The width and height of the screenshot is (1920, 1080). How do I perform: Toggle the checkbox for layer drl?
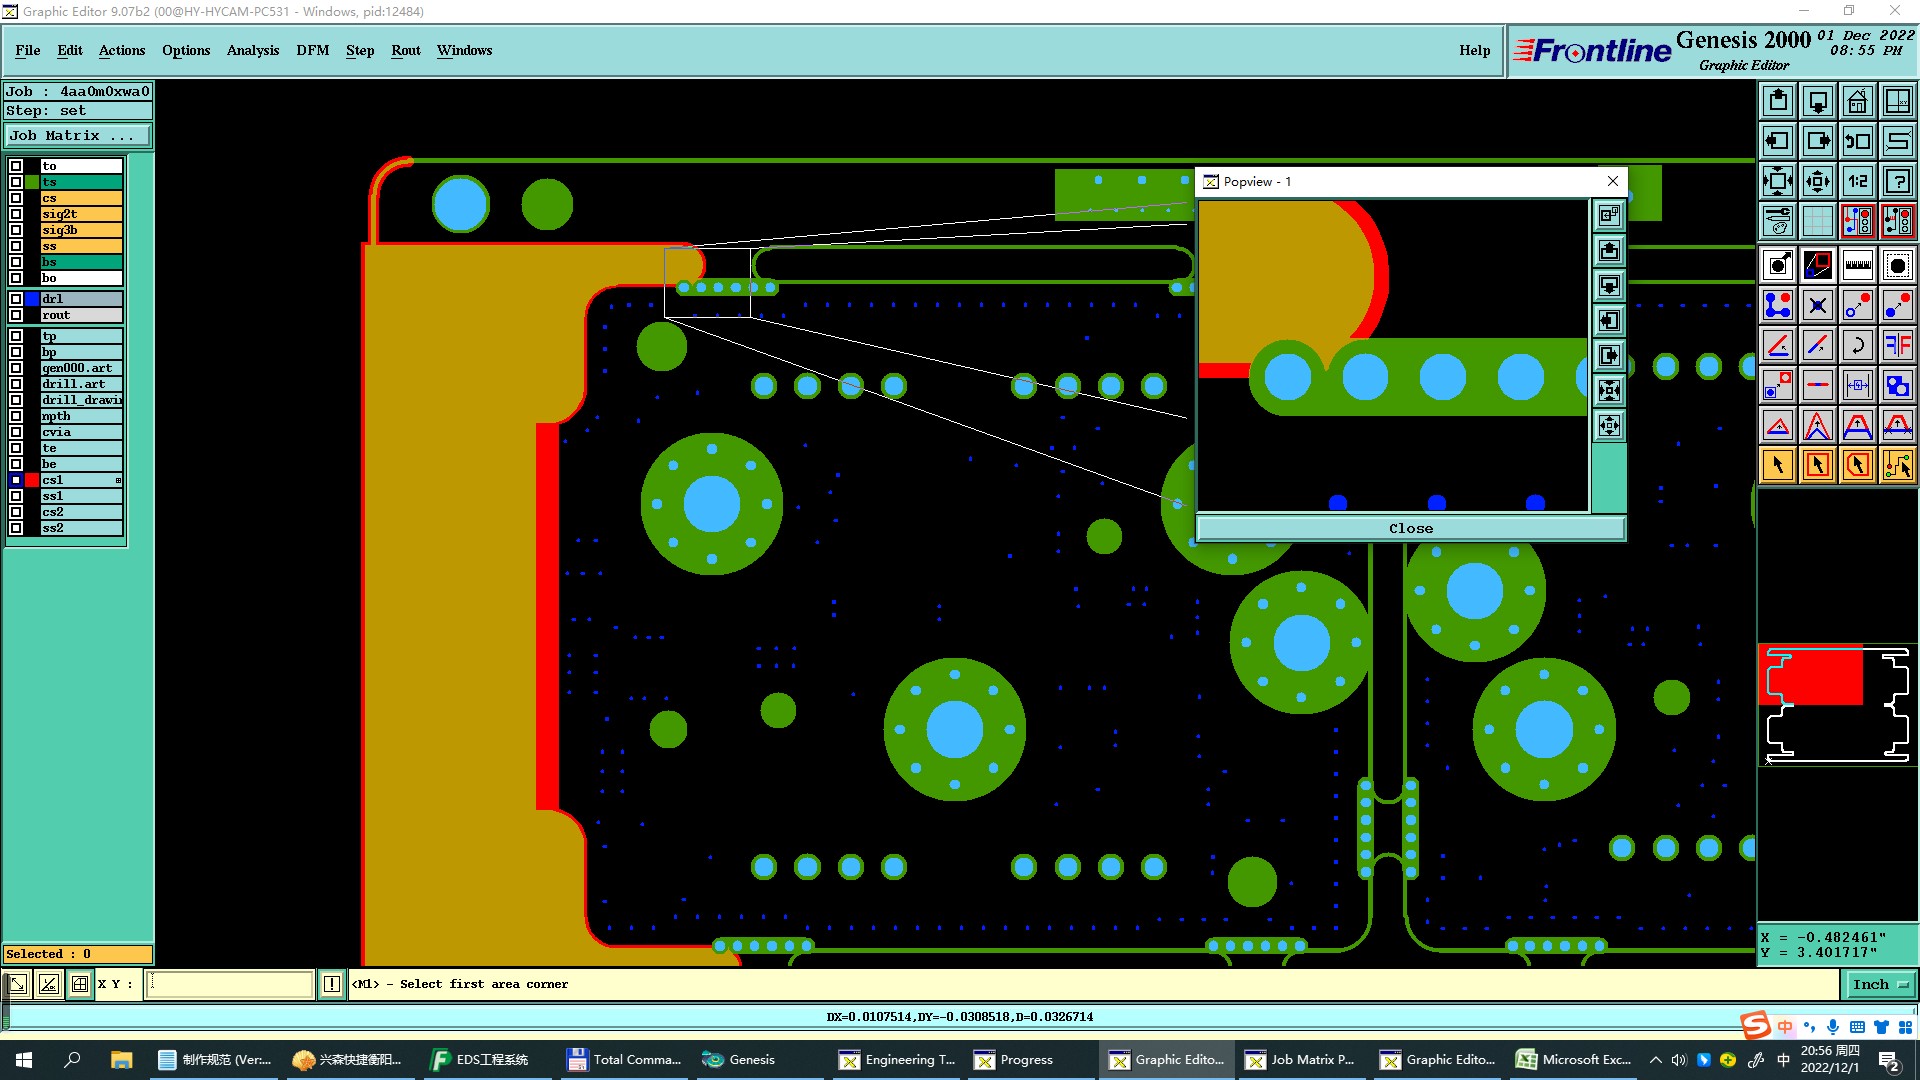tap(16, 299)
